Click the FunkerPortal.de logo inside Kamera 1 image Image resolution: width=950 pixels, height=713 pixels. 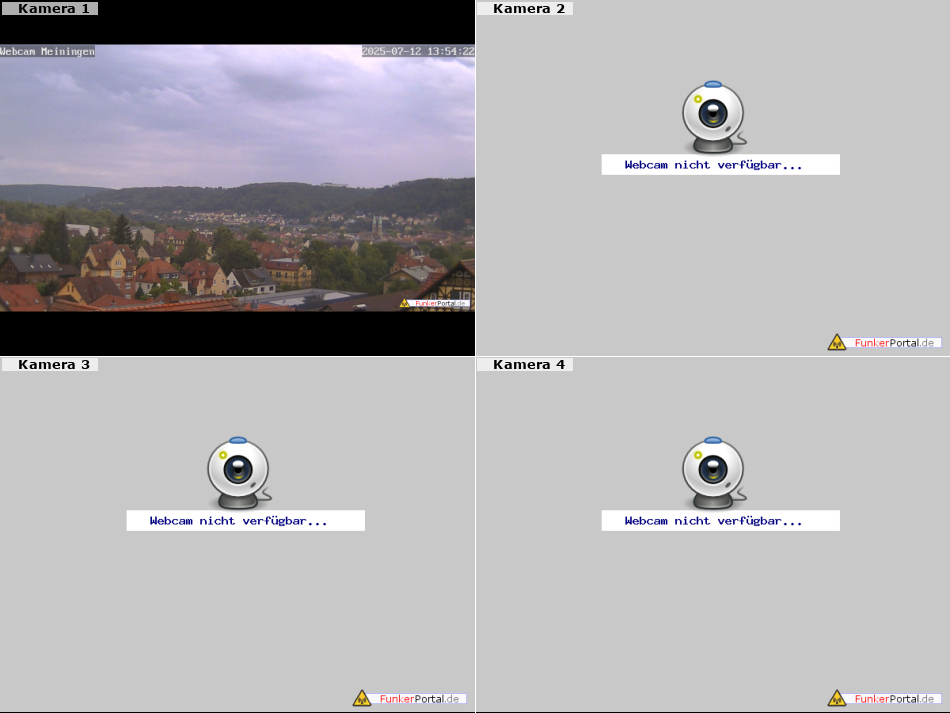tap(434, 303)
